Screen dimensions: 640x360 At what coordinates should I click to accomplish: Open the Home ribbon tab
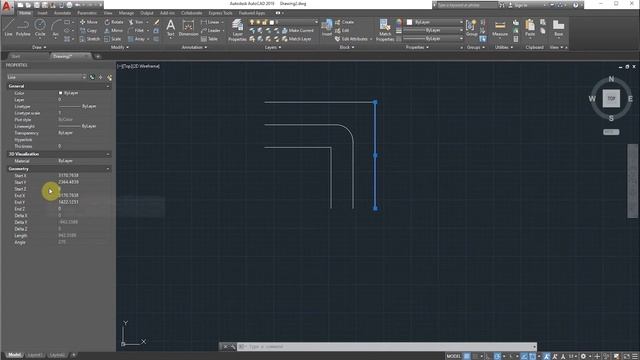25,13
